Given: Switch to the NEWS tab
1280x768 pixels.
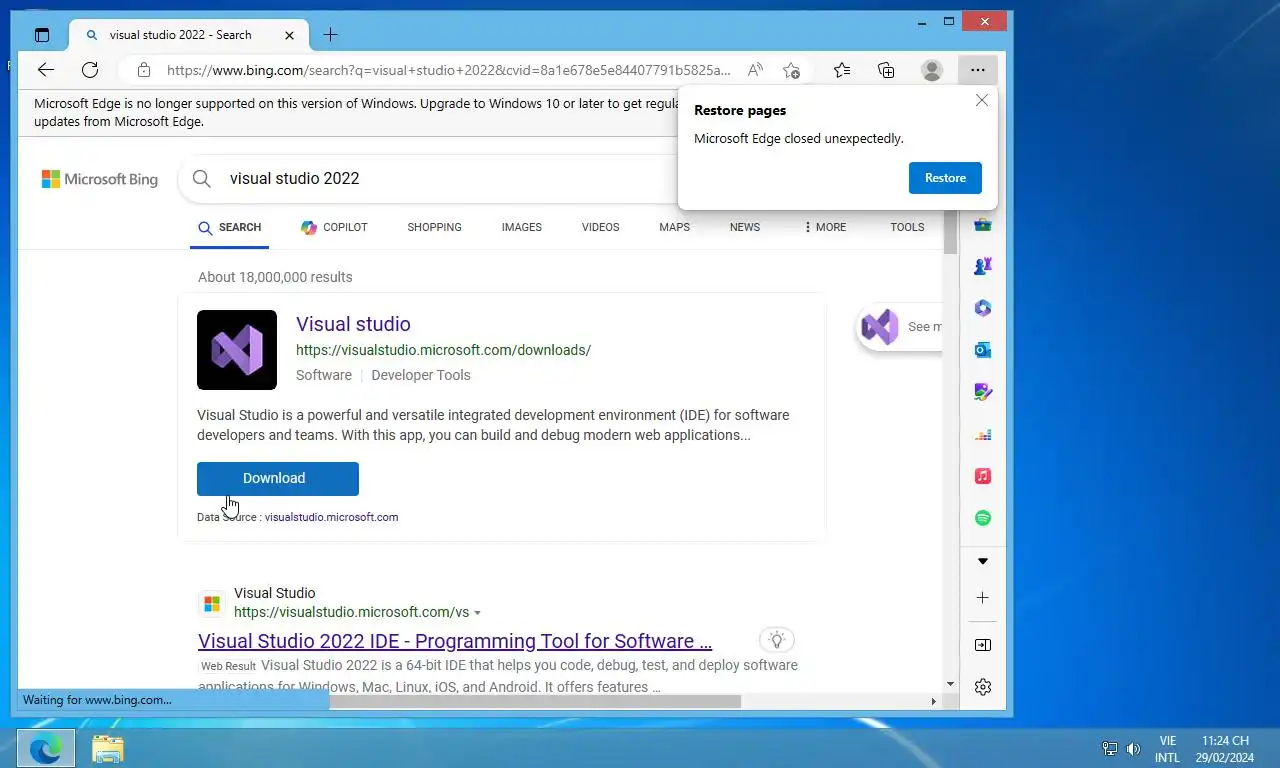Looking at the screenshot, I should (x=745, y=227).
